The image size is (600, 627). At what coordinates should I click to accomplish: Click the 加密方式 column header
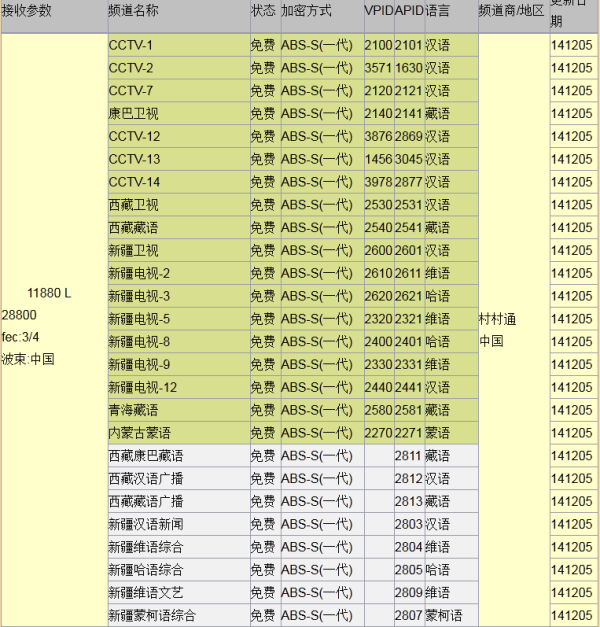click(x=306, y=10)
